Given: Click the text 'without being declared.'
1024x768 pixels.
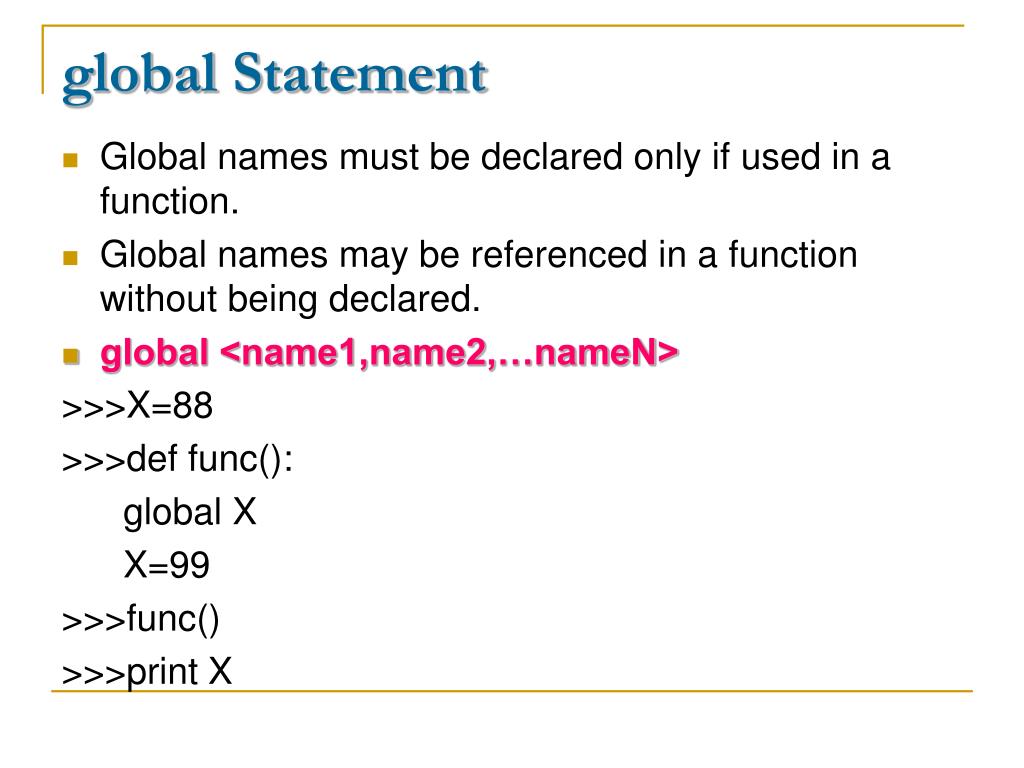Looking at the screenshot, I should (x=291, y=299).
